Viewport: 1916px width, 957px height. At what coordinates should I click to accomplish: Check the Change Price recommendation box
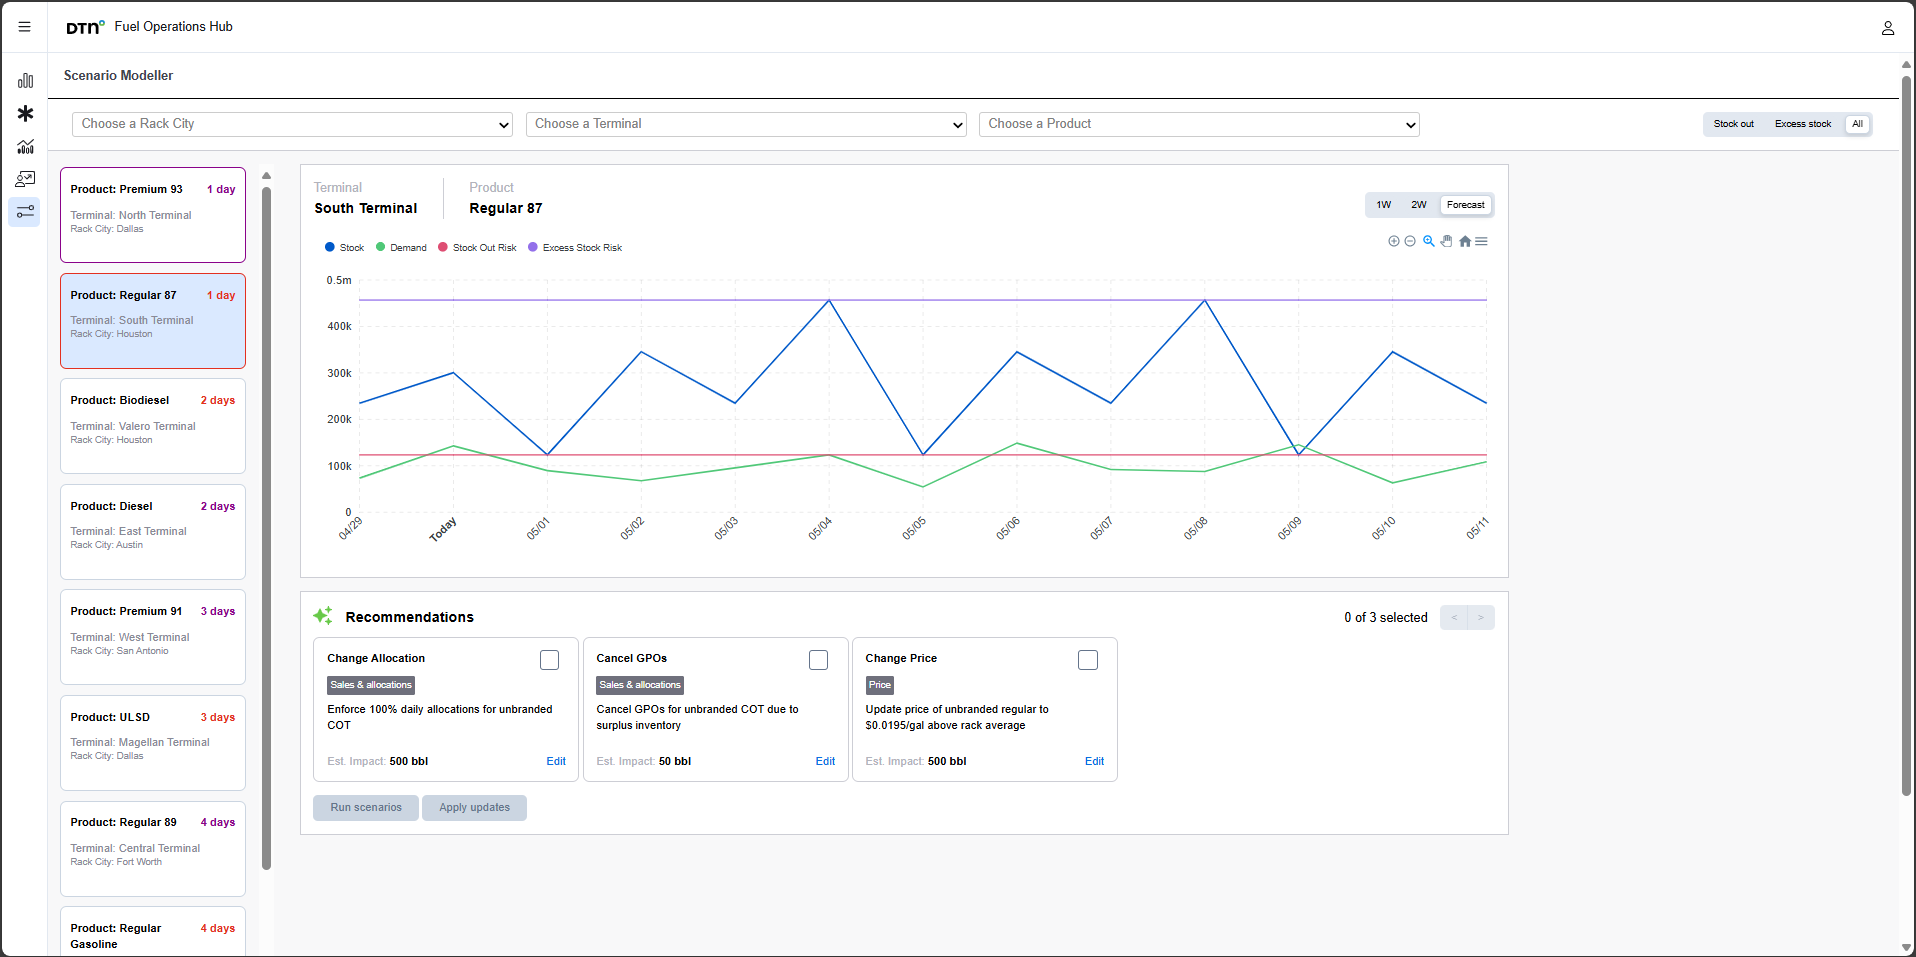[x=1088, y=660]
